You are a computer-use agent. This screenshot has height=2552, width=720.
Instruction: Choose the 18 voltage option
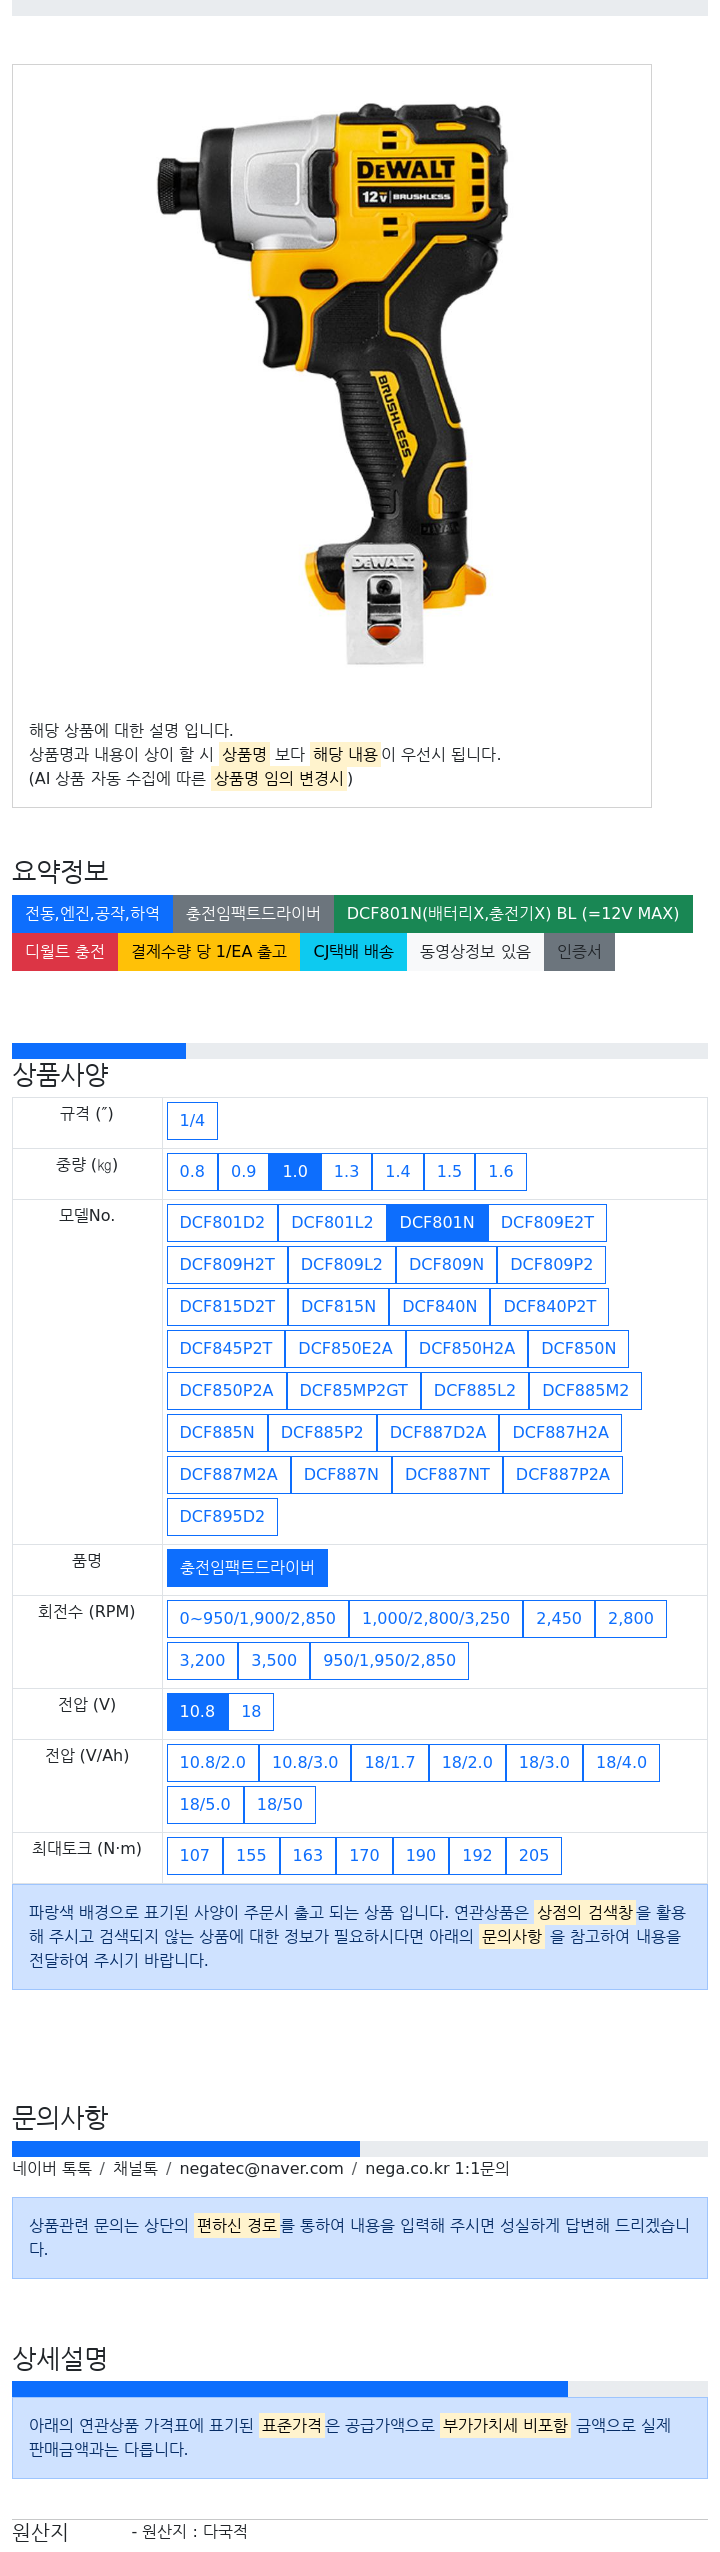click(251, 1711)
